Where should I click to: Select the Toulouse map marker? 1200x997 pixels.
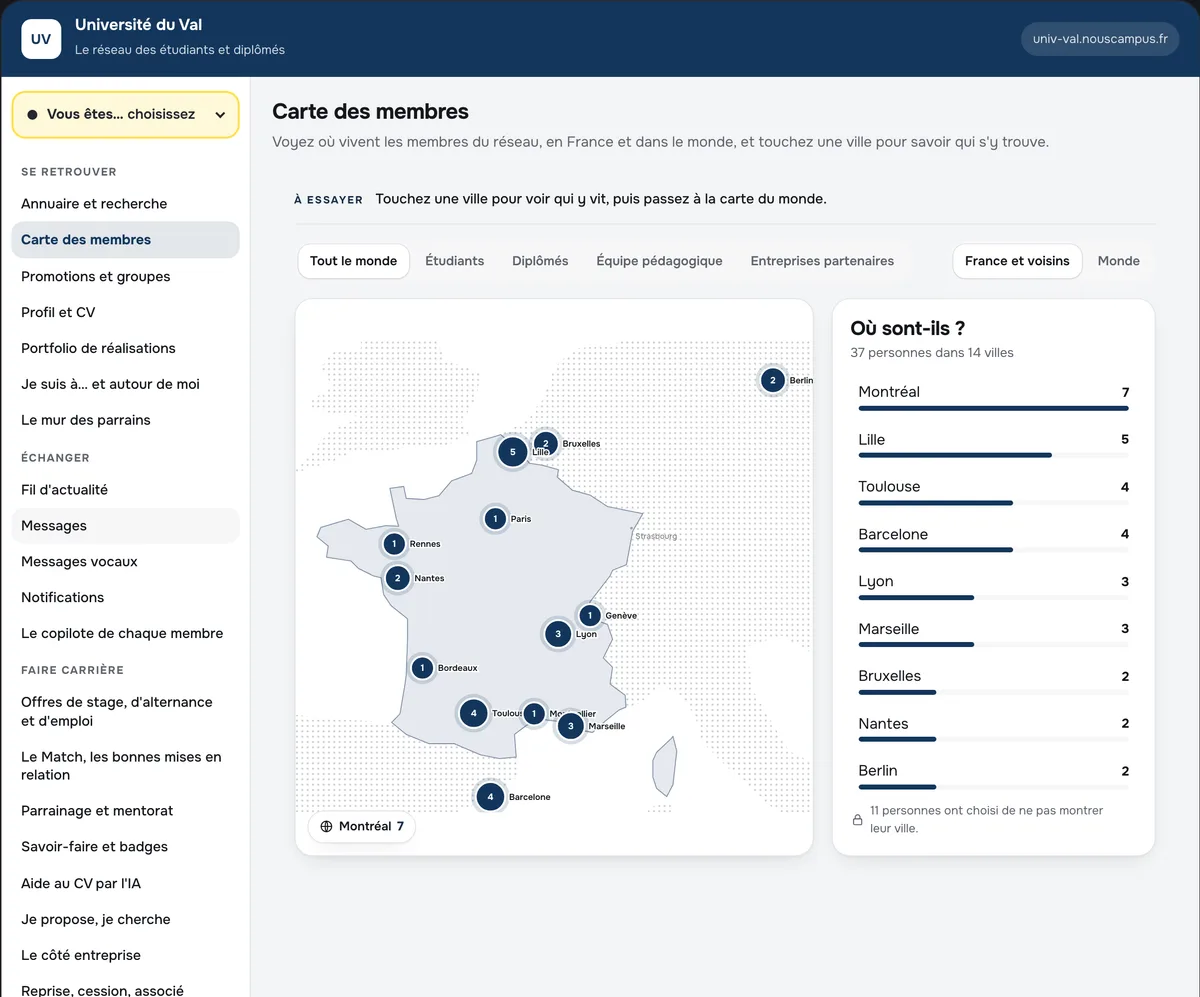tap(473, 713)
